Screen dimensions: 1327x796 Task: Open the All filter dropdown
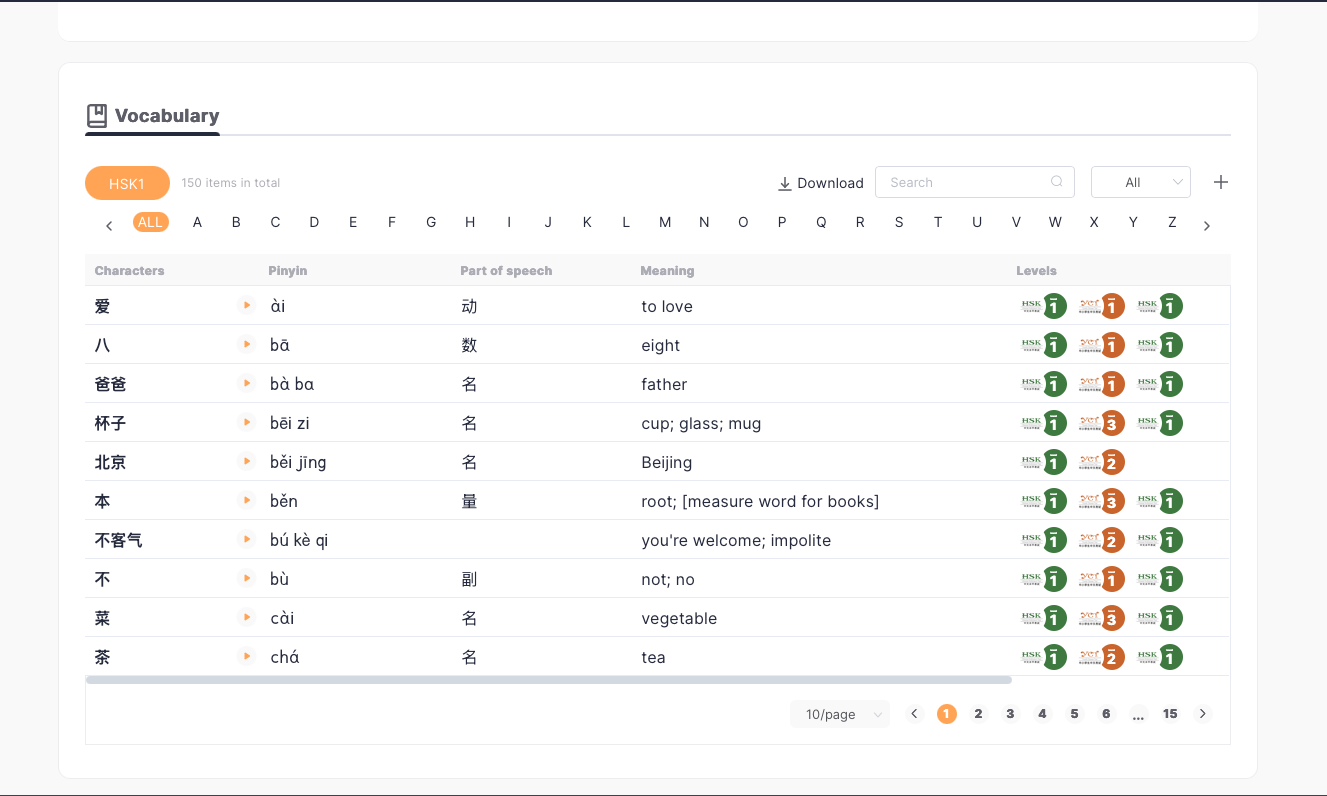point(1141,182)
